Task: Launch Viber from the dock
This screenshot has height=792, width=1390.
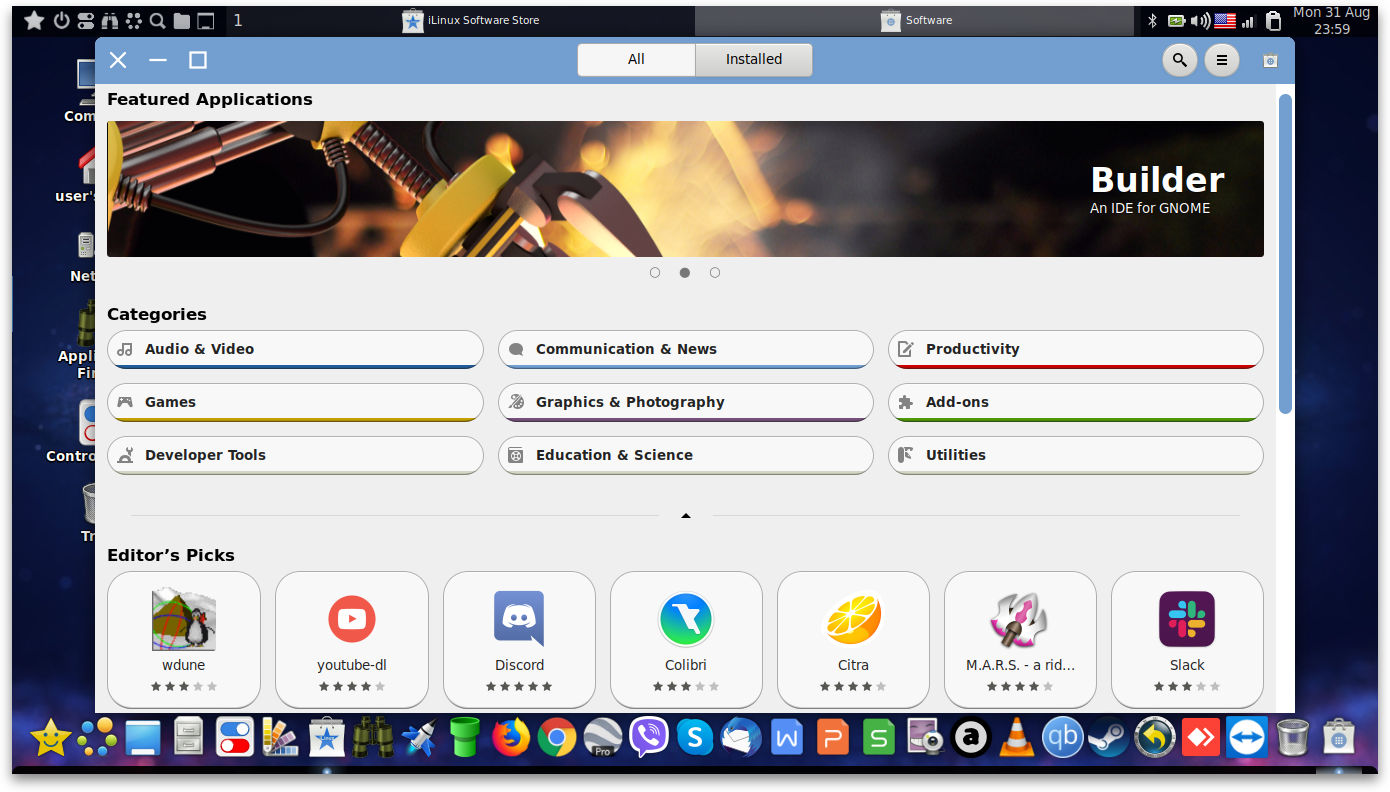Action: click(648, 739)
